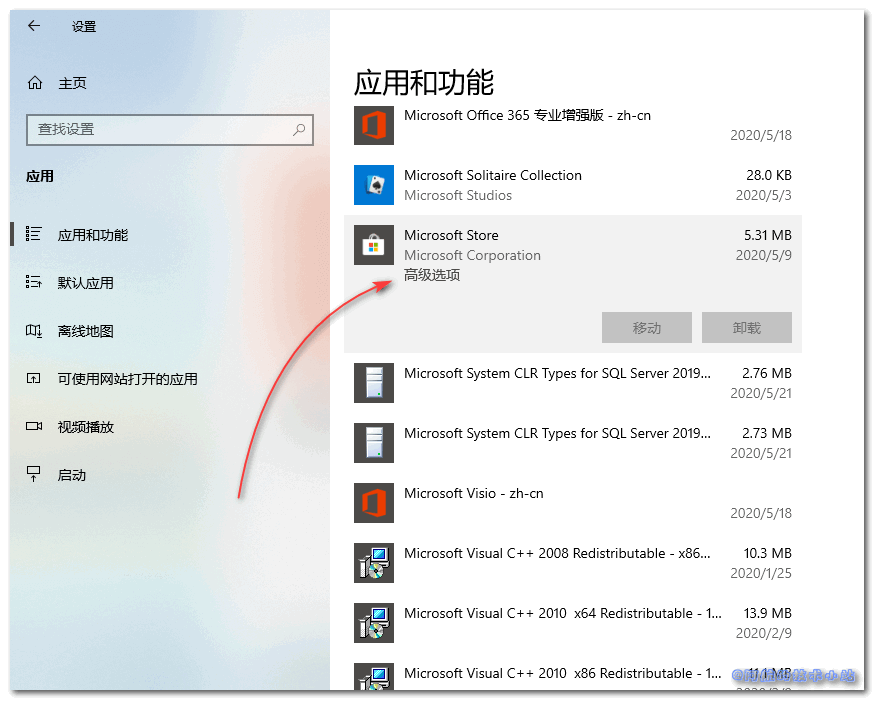Click the 启动 startup icon

(34, 475)
